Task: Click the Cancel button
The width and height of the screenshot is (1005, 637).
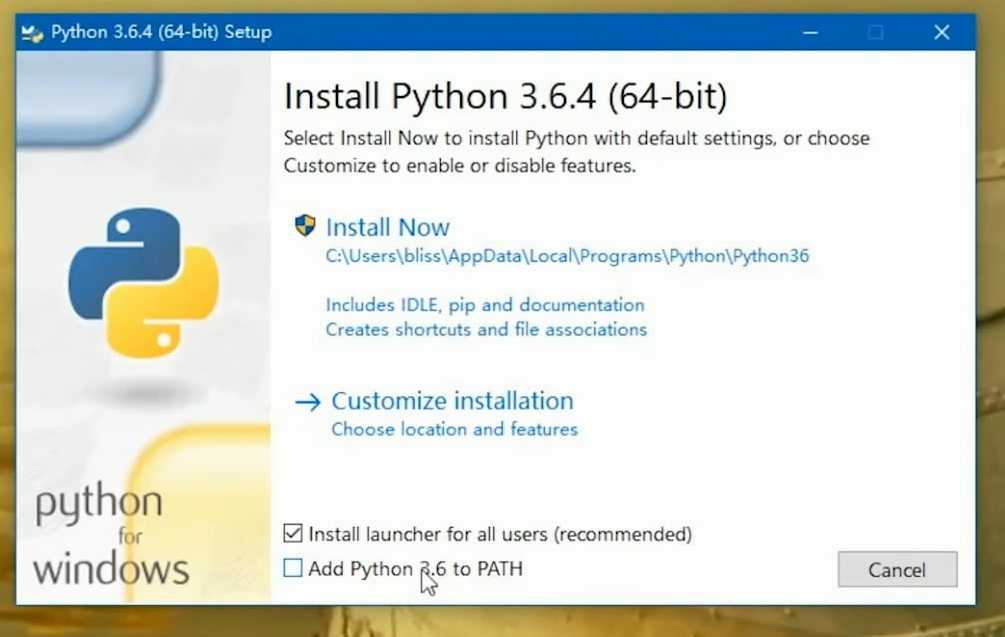Action: [x=897, y=569]
